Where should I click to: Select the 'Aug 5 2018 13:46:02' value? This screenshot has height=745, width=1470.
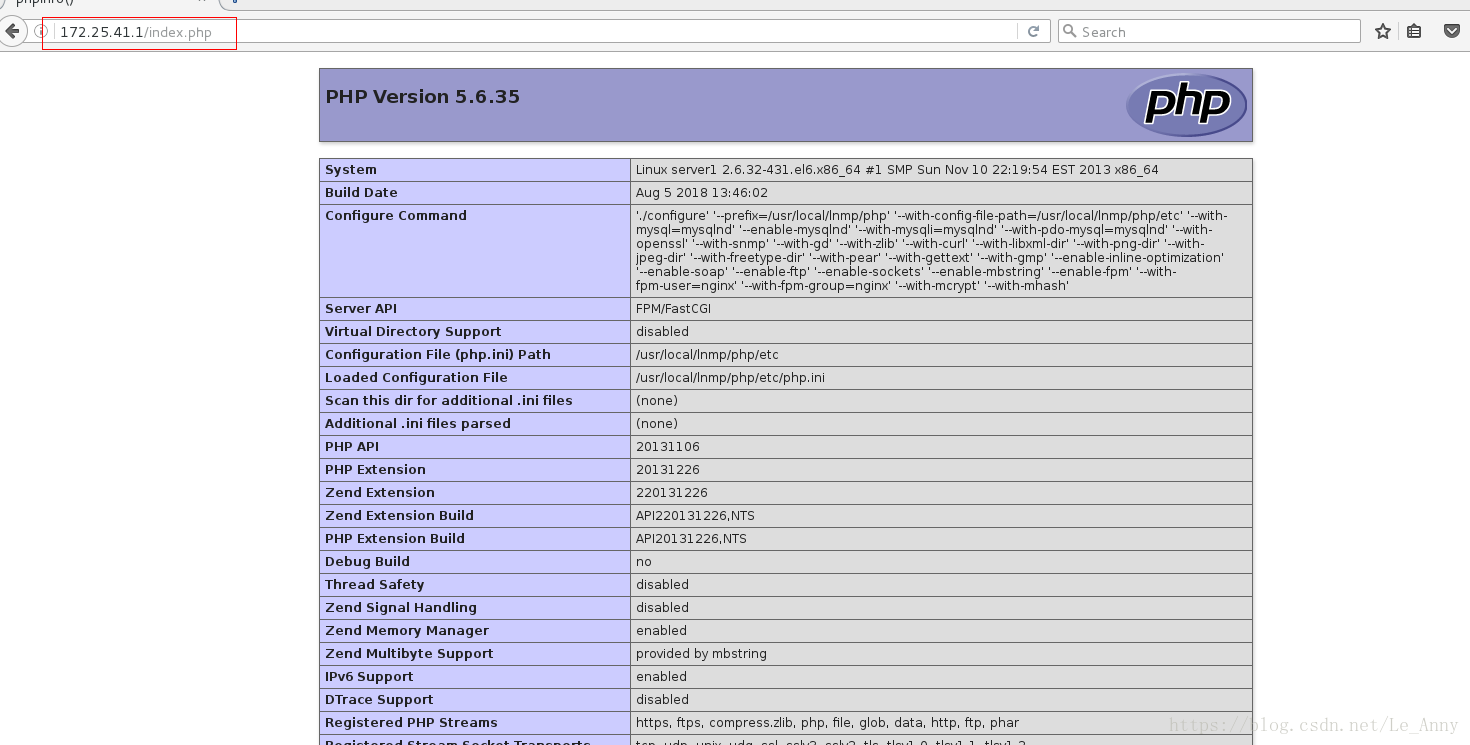pos(702,193)
